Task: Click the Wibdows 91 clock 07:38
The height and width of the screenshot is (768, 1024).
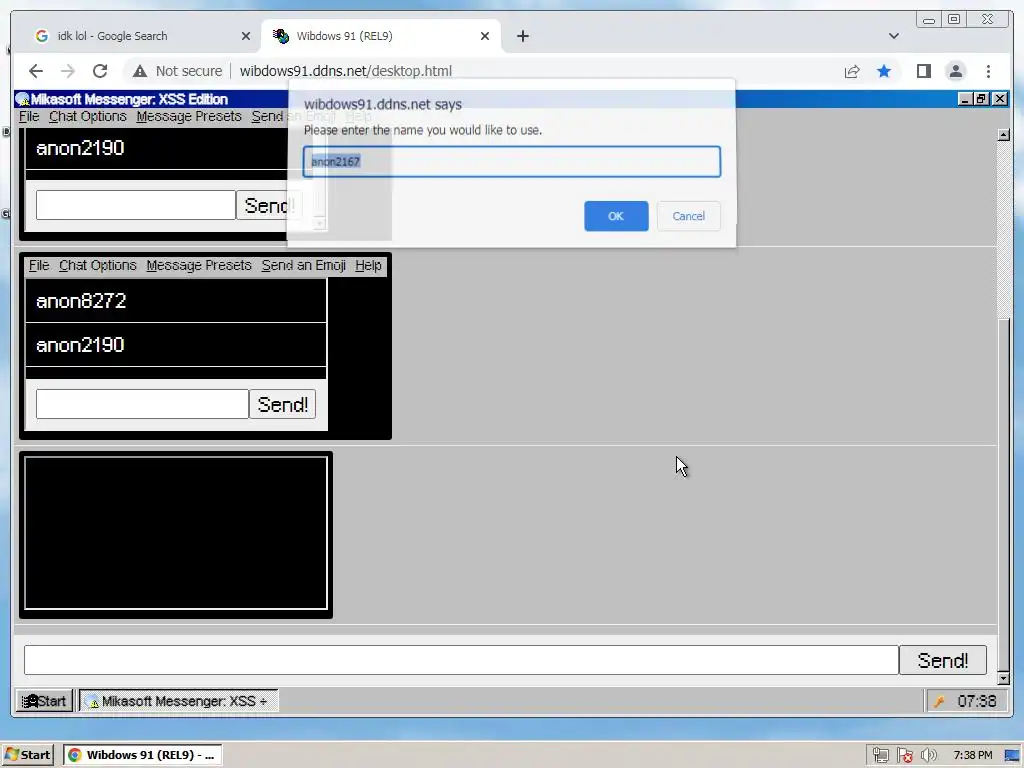Action: coord(976,701)
